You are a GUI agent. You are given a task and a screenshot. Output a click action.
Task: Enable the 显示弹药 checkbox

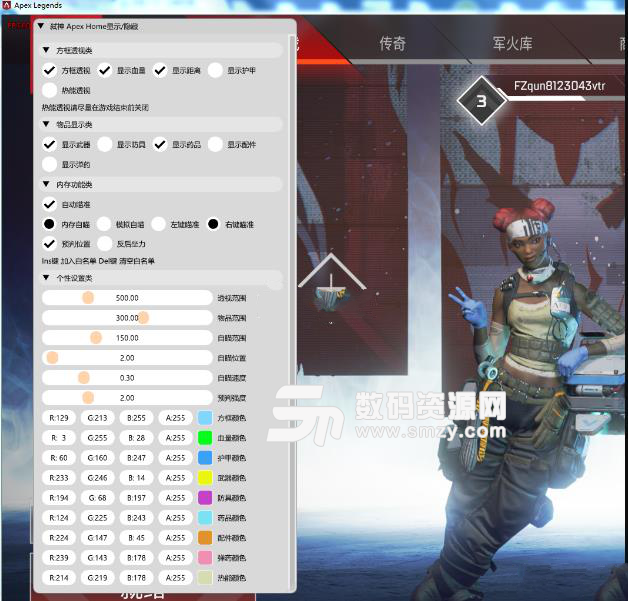tap(49, 164)
